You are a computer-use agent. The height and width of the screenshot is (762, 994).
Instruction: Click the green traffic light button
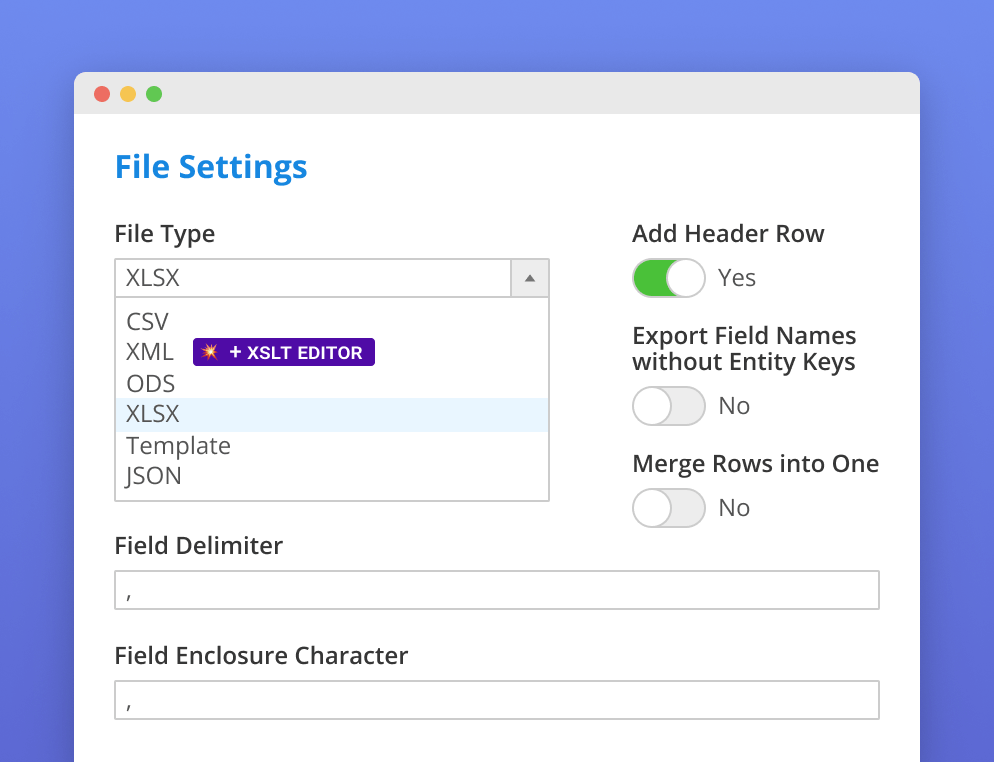tap(154, 93)
